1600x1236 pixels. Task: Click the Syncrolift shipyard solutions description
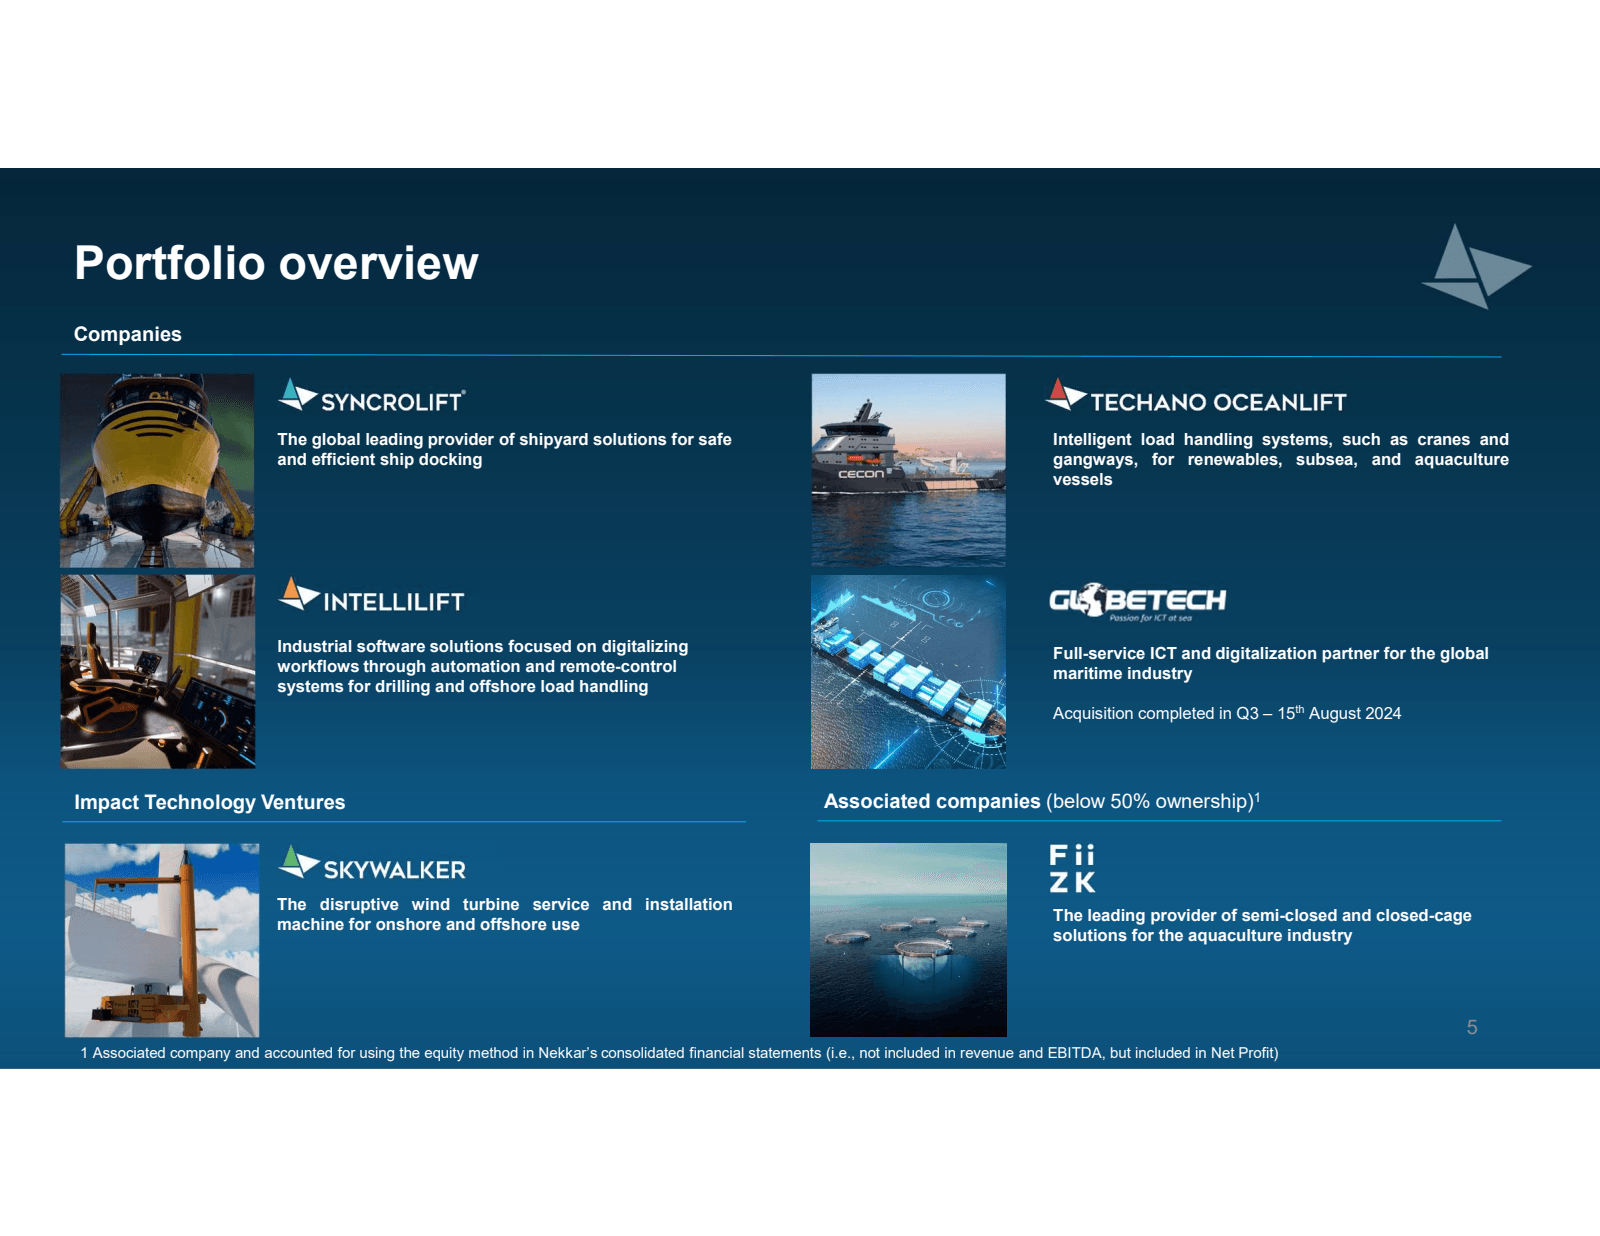504,449
